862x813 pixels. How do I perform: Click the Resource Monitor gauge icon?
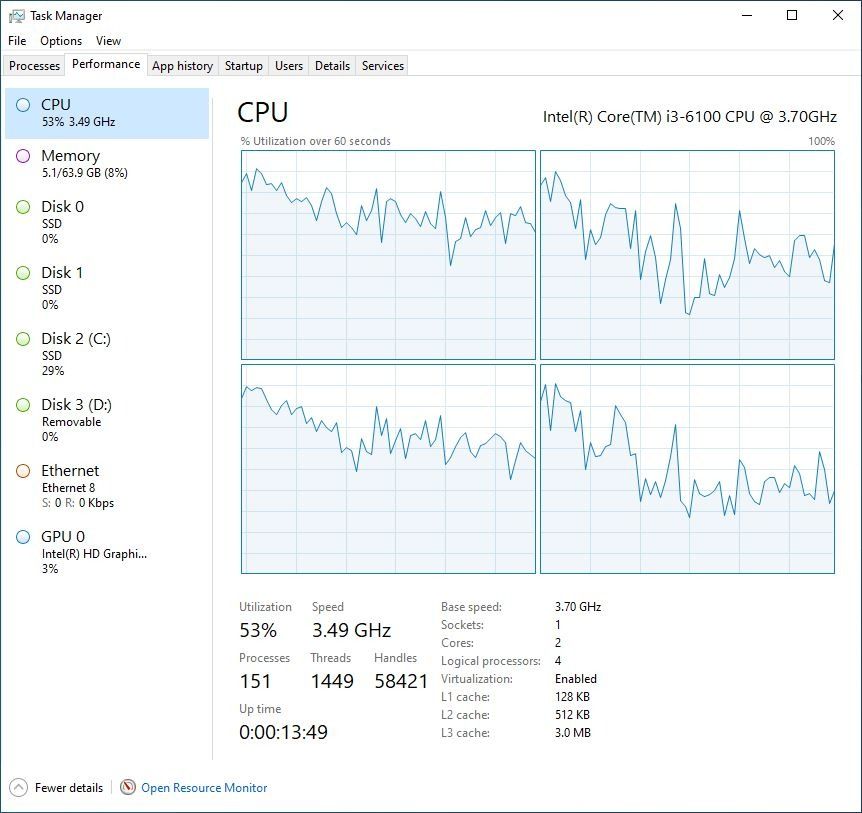click(x=128, y=787)
